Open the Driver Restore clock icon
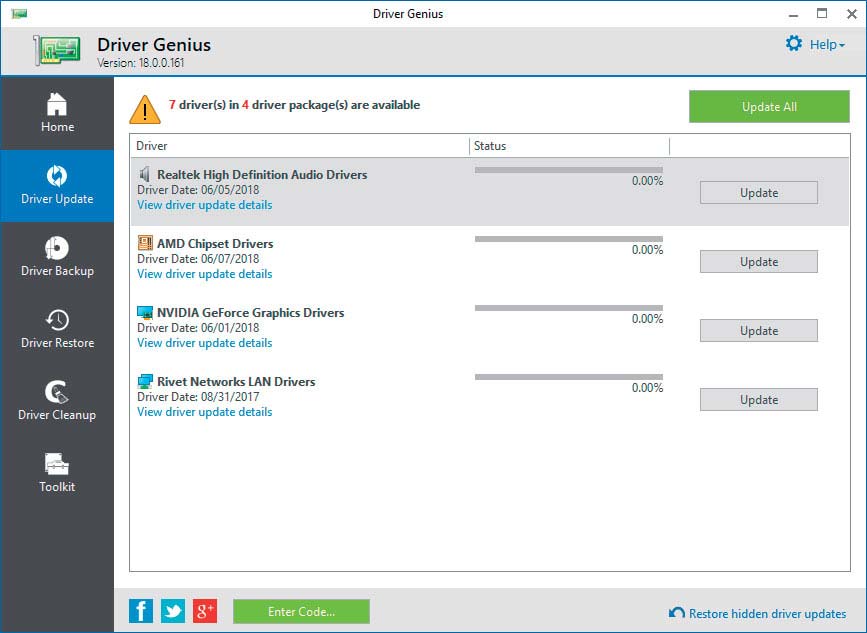Screen dimensions: 867x633 tap(57, 320)
